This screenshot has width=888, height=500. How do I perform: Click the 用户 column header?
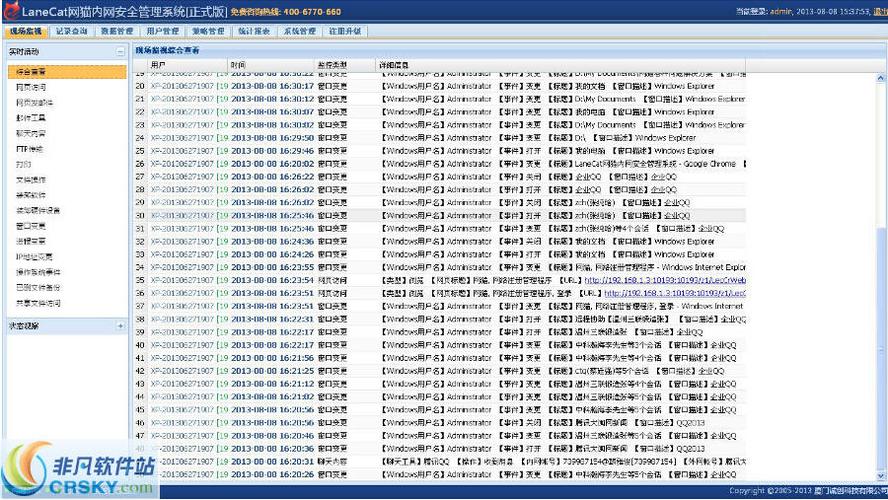[x=188, y=65]
